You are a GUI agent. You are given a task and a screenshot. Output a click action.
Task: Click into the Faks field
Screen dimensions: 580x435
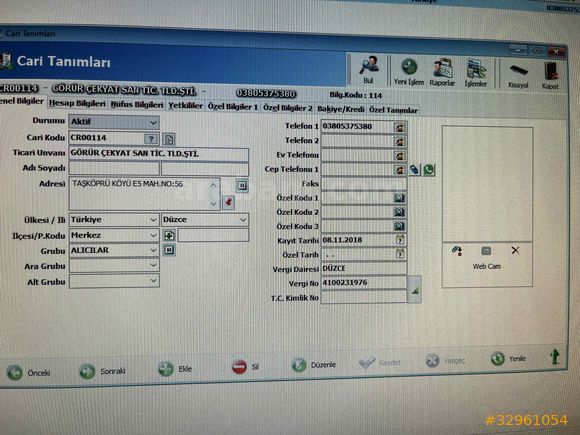(364, 184)
